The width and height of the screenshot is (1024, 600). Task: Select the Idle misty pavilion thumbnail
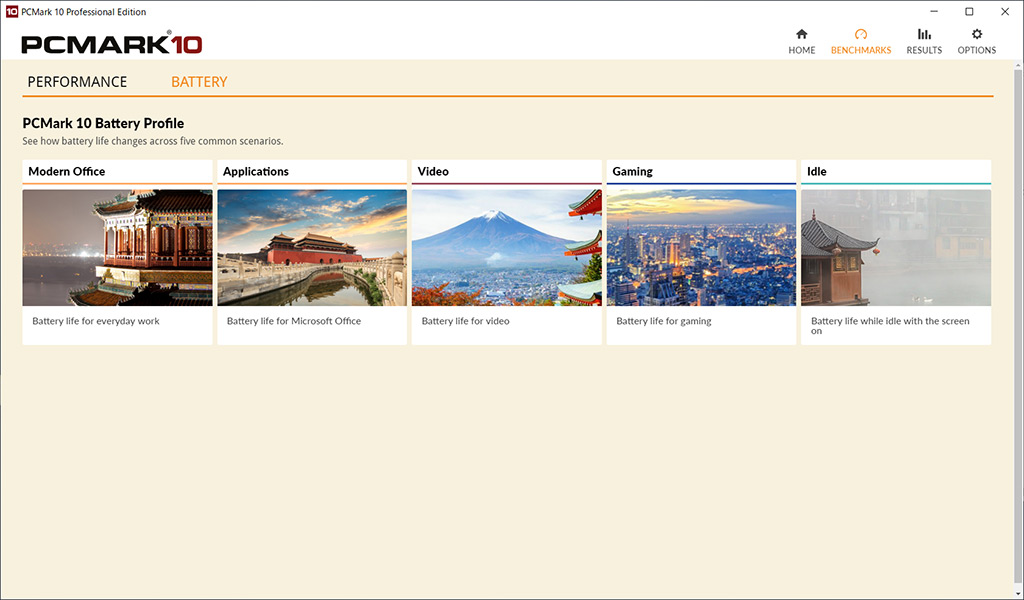click(896, 247)
